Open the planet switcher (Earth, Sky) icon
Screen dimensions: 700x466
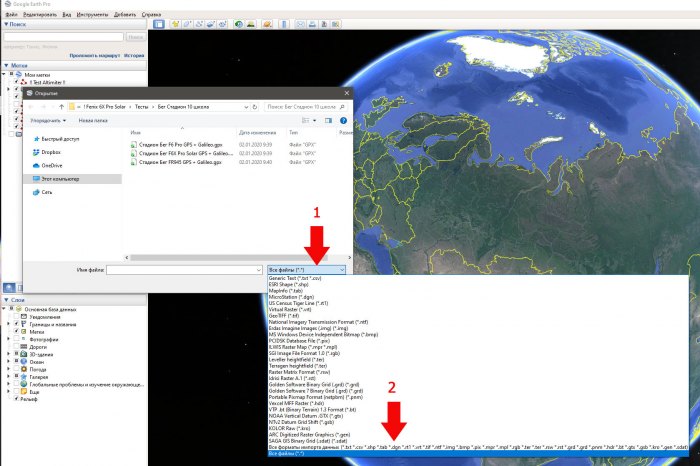click(x=267, y=24)
